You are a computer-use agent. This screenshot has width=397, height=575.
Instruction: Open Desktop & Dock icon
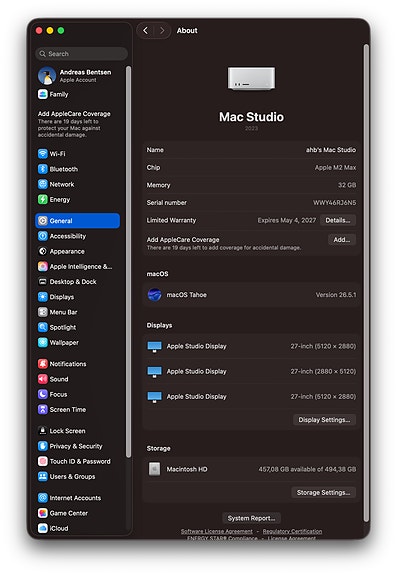[43, 282]
